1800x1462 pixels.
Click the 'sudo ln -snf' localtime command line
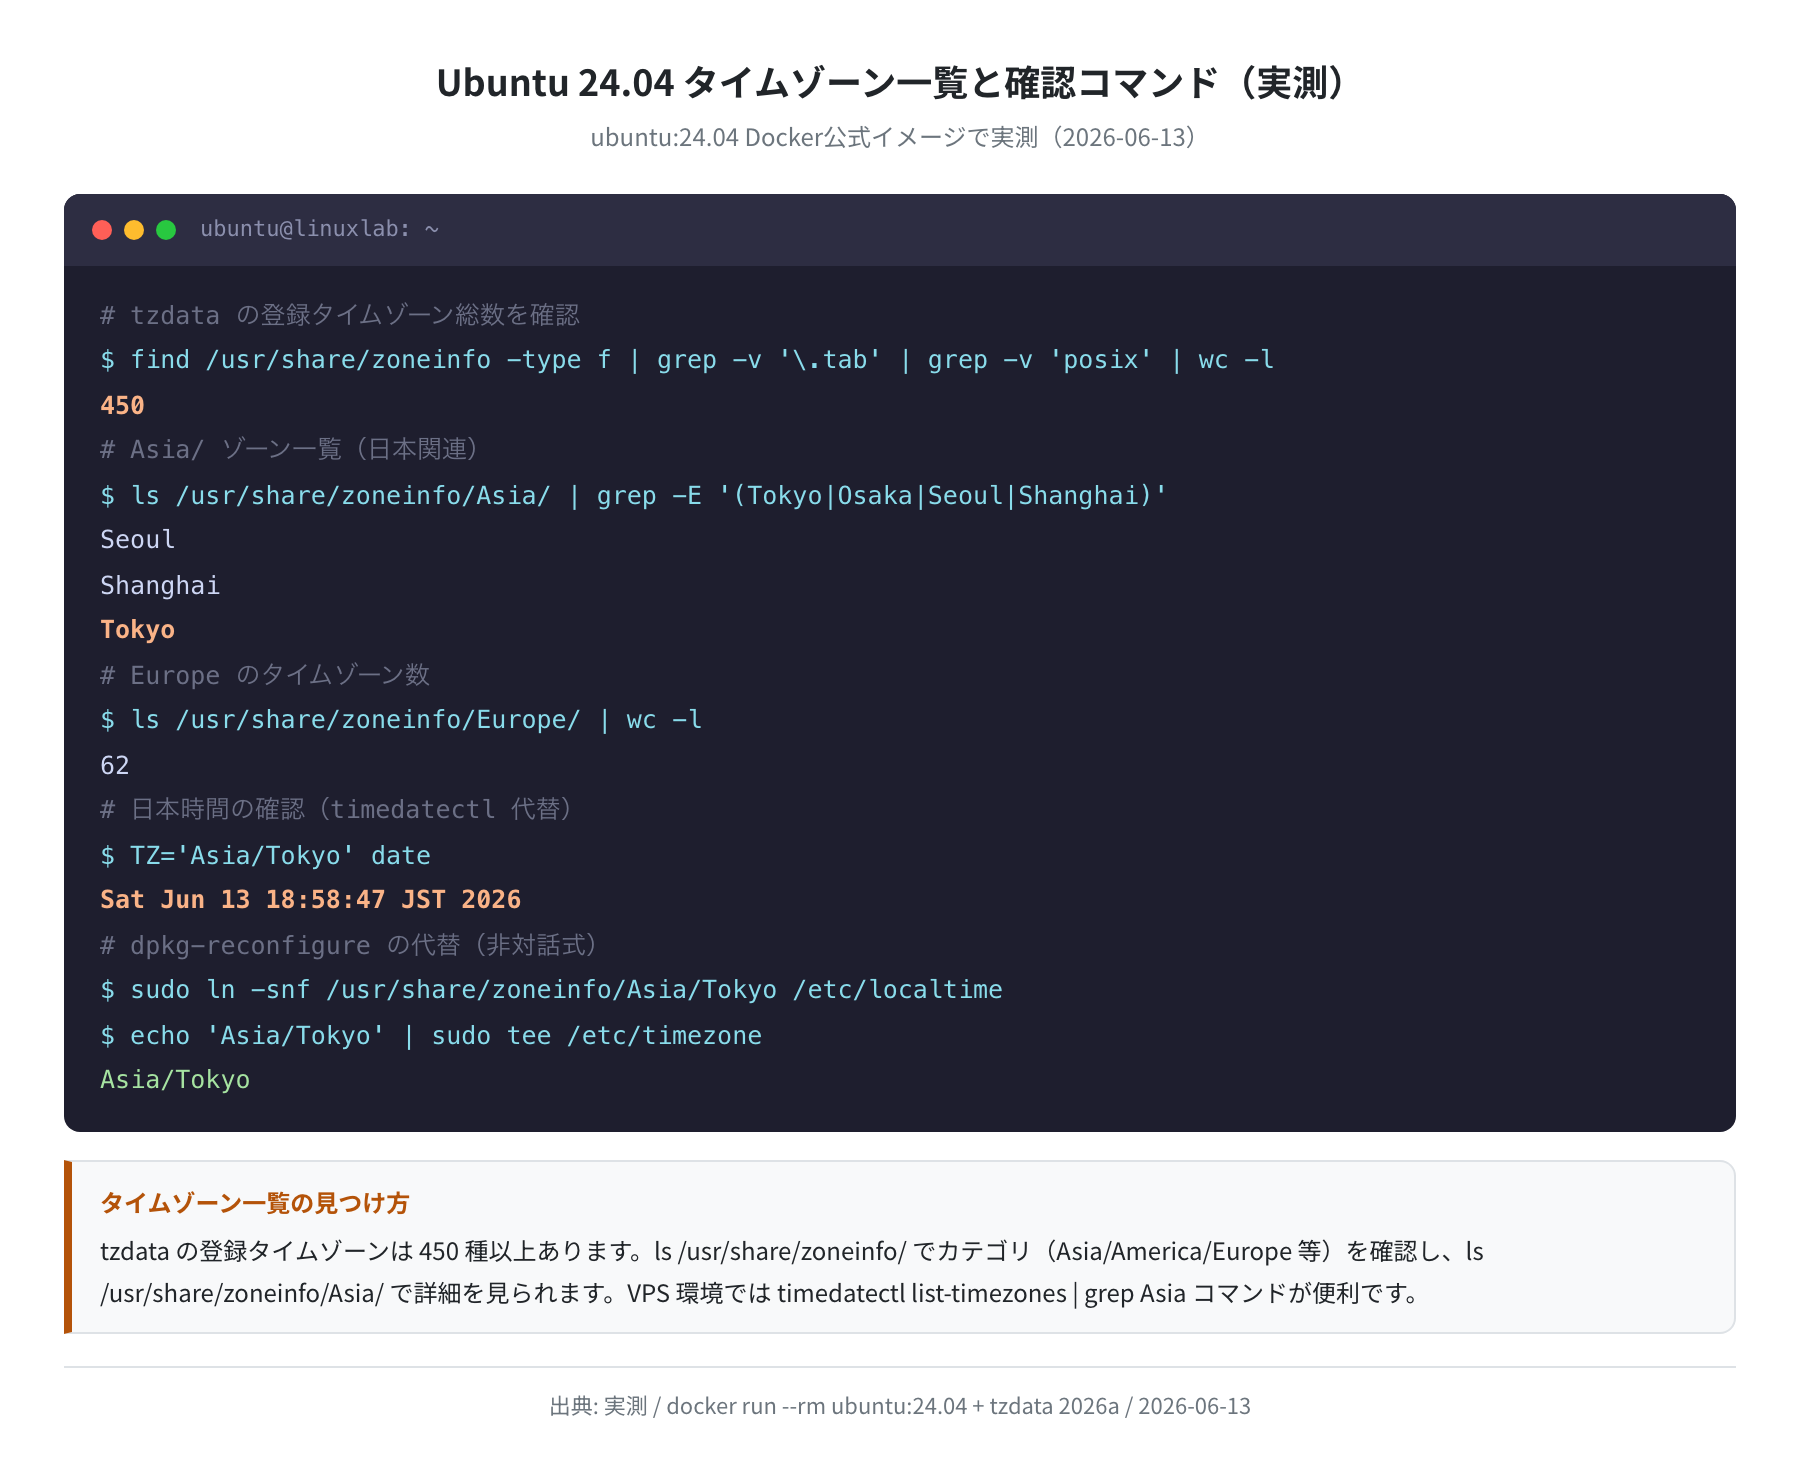point(551,990)
